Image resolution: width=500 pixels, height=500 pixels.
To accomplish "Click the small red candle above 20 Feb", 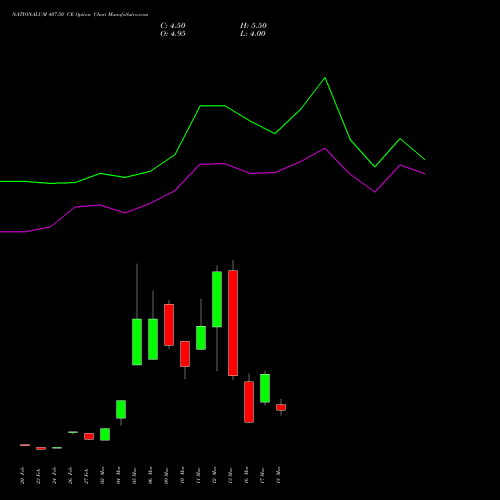I will (25, 445).
